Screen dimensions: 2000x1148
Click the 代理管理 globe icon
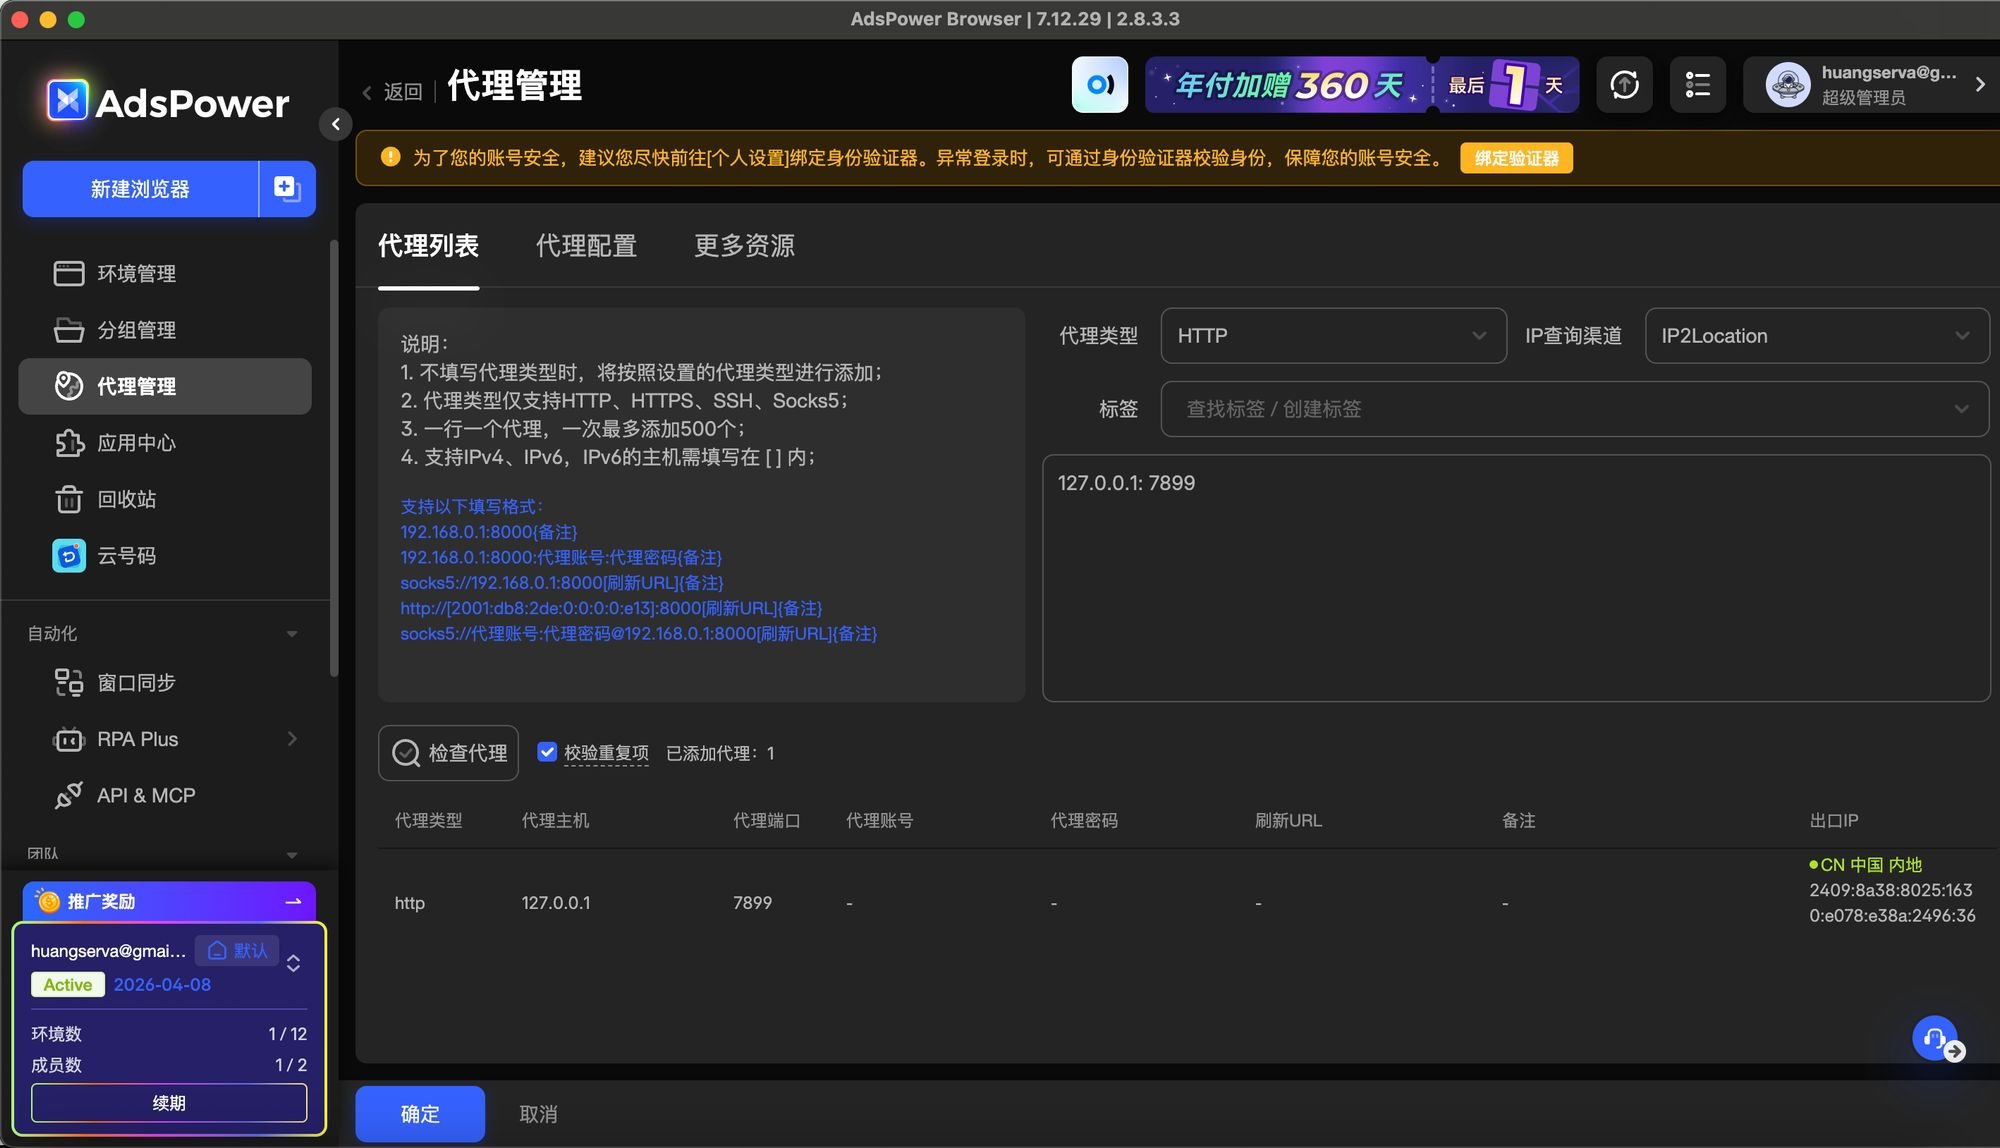tap(69, 386)
